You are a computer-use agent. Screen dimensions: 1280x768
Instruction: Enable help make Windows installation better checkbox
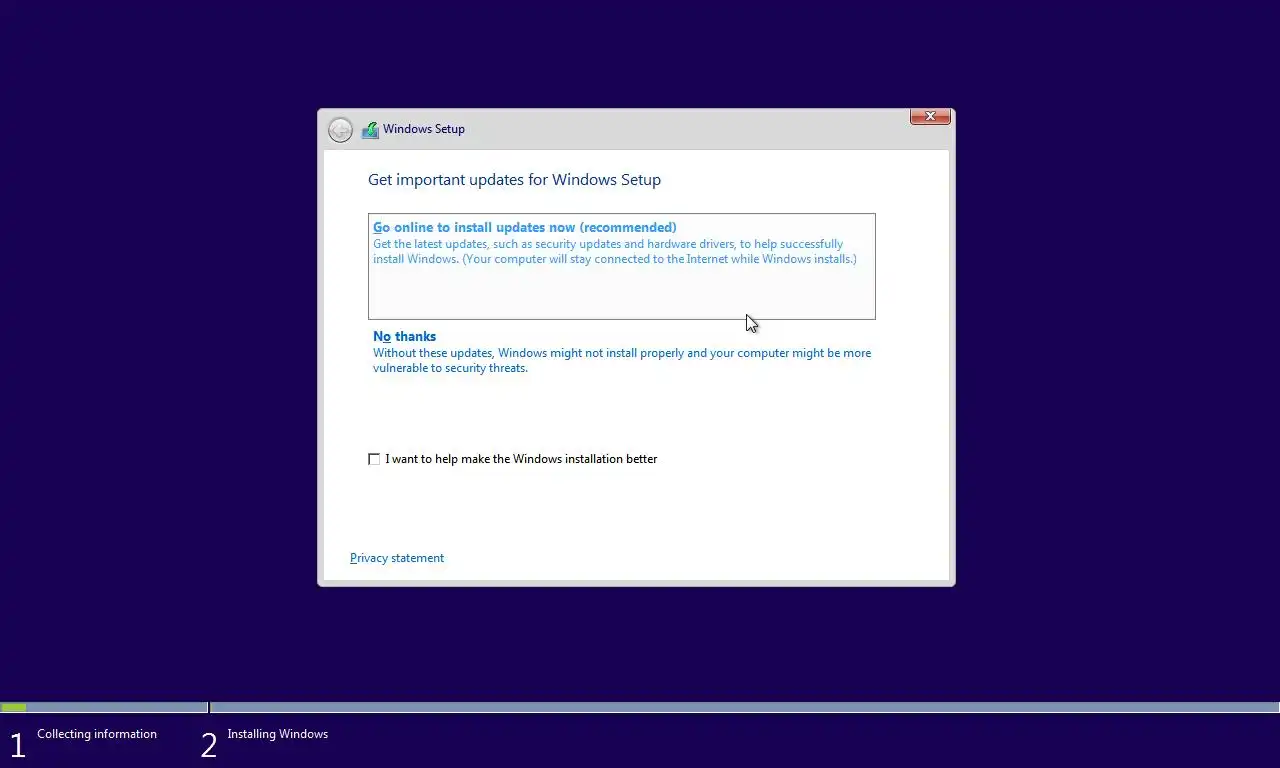pos(374,459)
